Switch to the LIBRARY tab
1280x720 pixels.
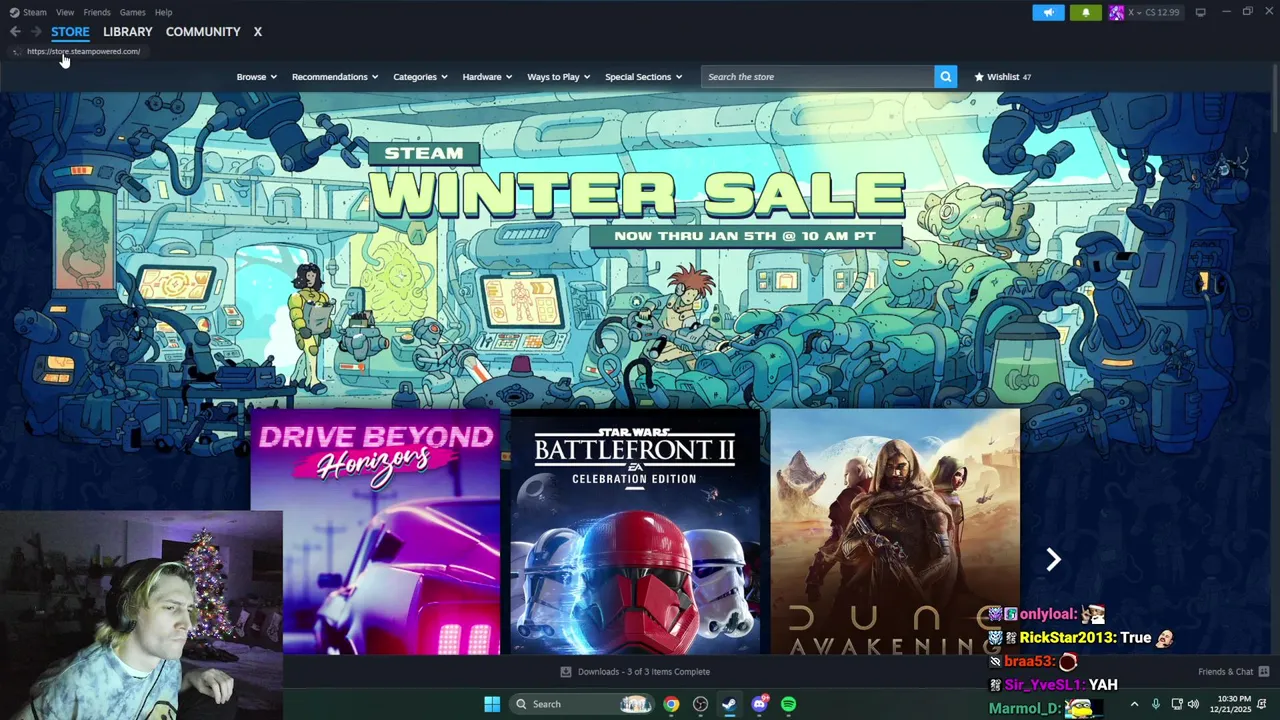click(x=128, y=32)
